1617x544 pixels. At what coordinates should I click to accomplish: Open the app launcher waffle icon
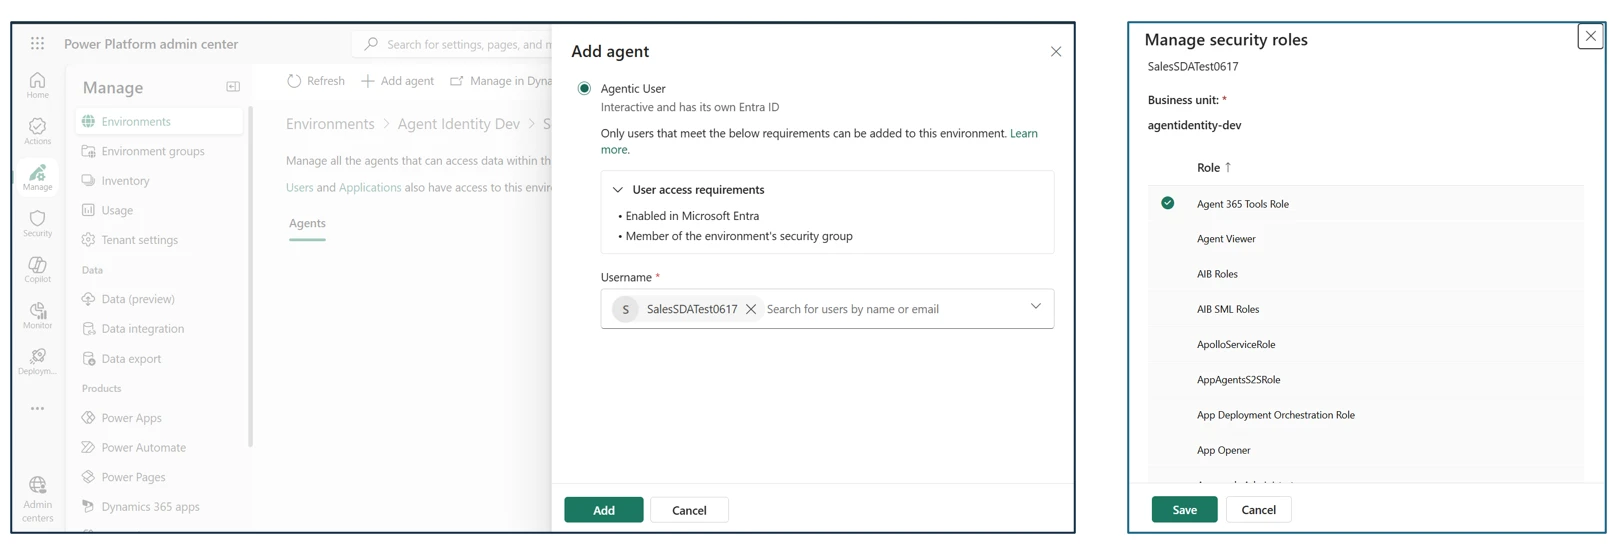pos(37,43)
